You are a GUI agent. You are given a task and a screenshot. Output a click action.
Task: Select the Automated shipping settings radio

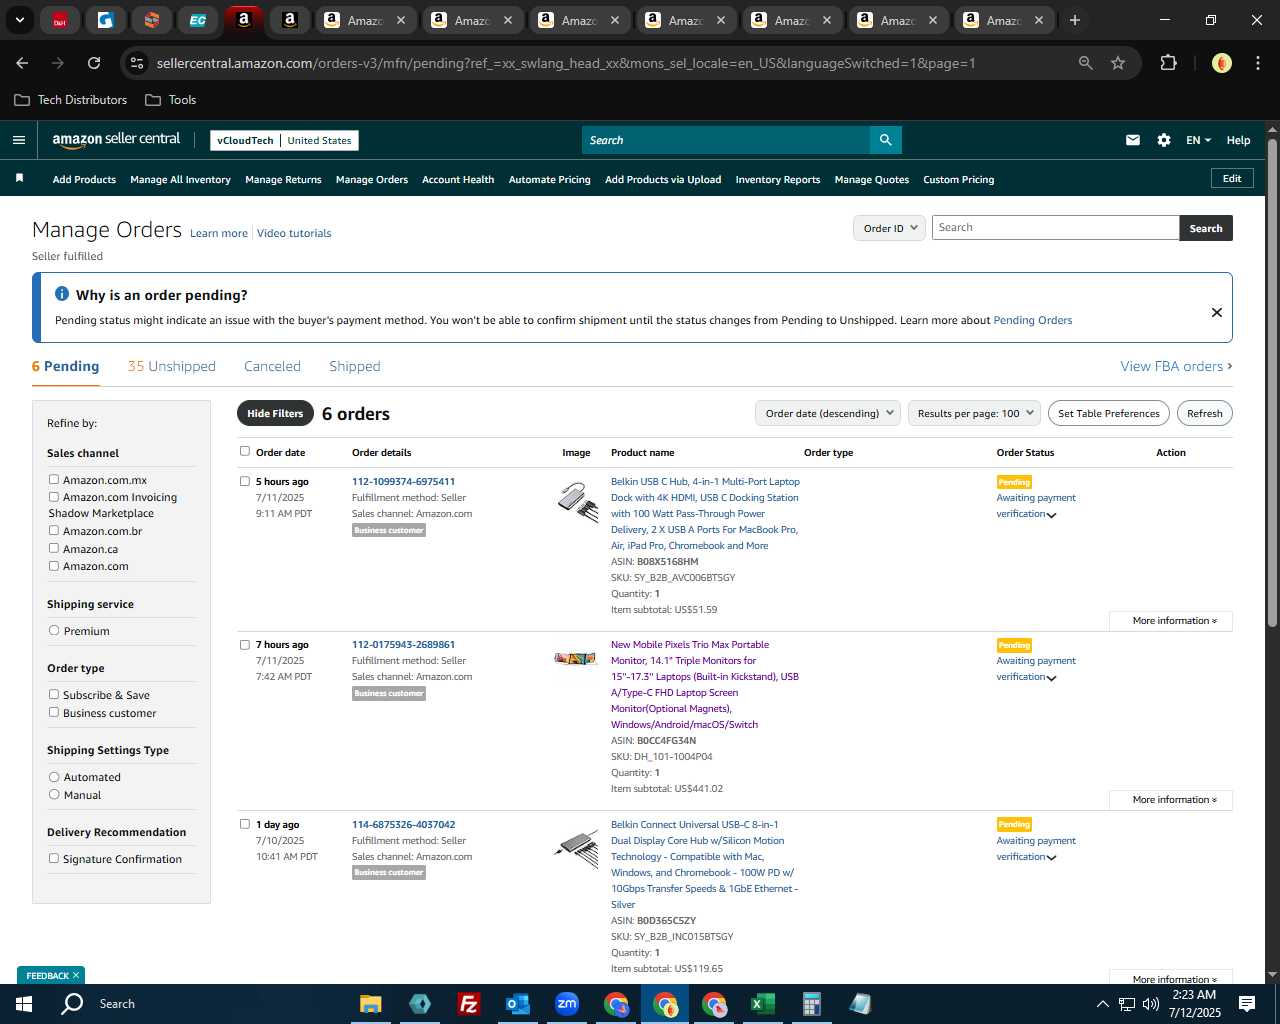pyautogui.click(x=54, y=777)
